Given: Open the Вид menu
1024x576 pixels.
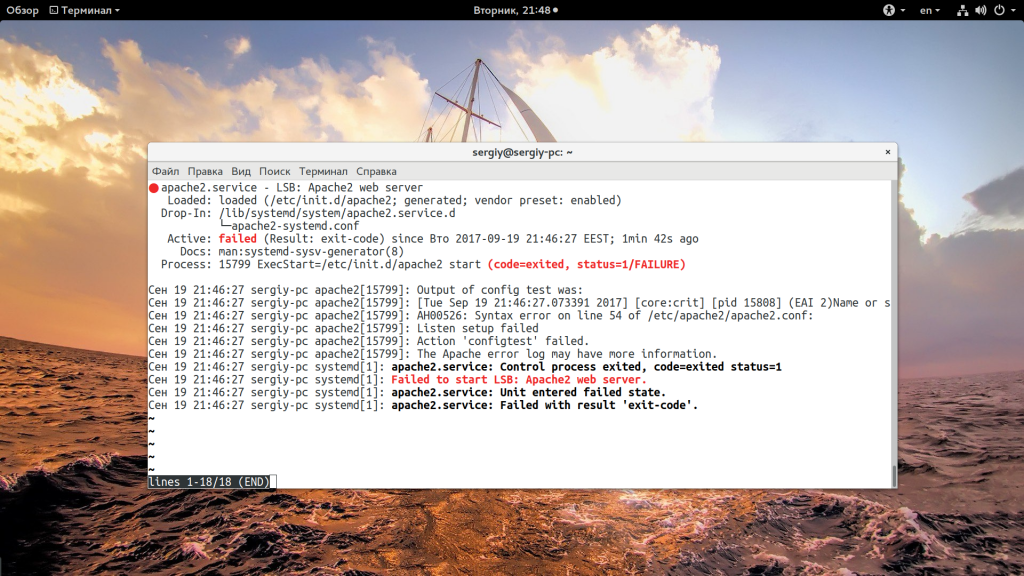Looking at the screenshot, I should [241, 171].
